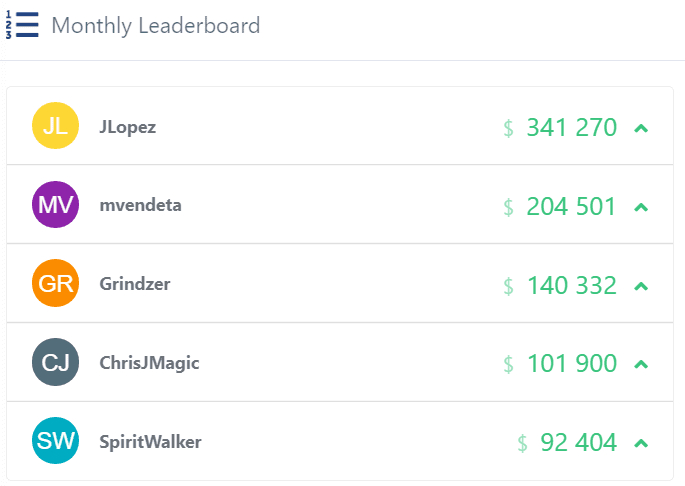Select the 204 501 earnings amount

pos(571,206)
